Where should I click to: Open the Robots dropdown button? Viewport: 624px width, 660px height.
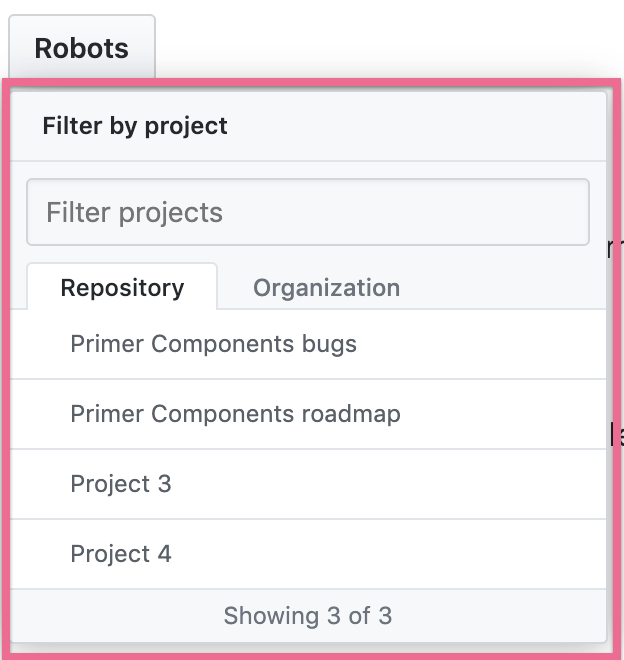pos(82,47)
